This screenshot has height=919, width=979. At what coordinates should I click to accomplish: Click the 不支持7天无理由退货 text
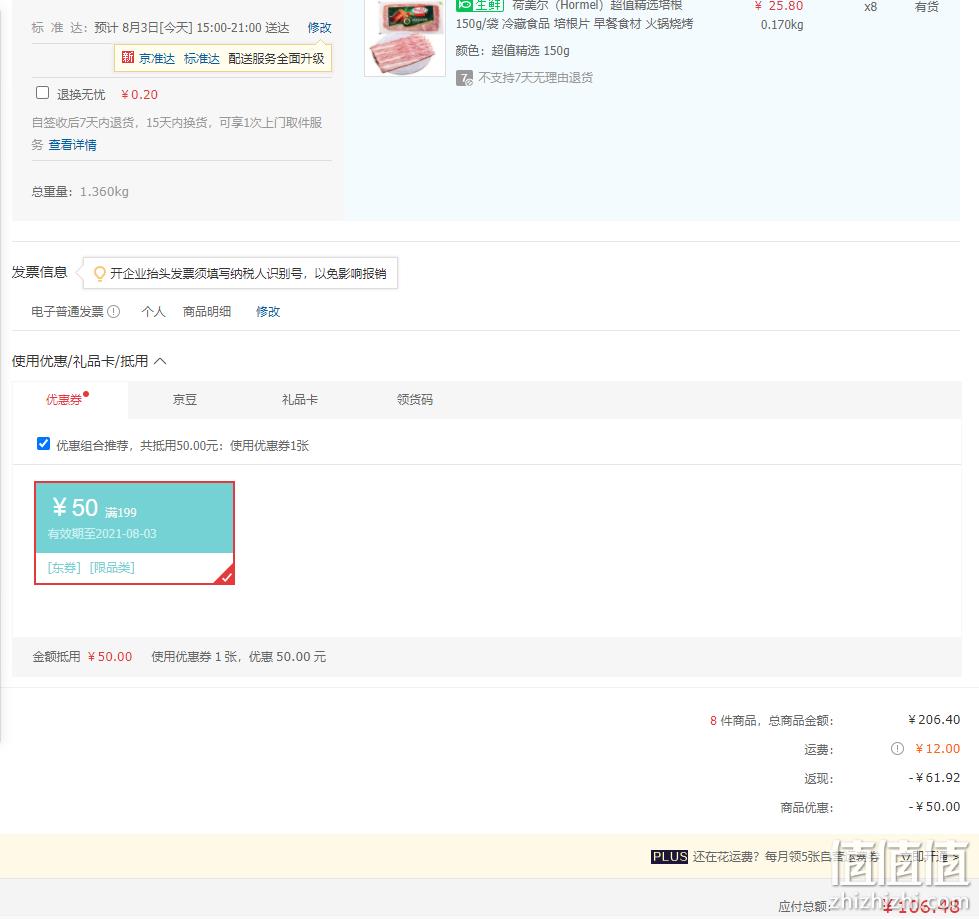536,77
